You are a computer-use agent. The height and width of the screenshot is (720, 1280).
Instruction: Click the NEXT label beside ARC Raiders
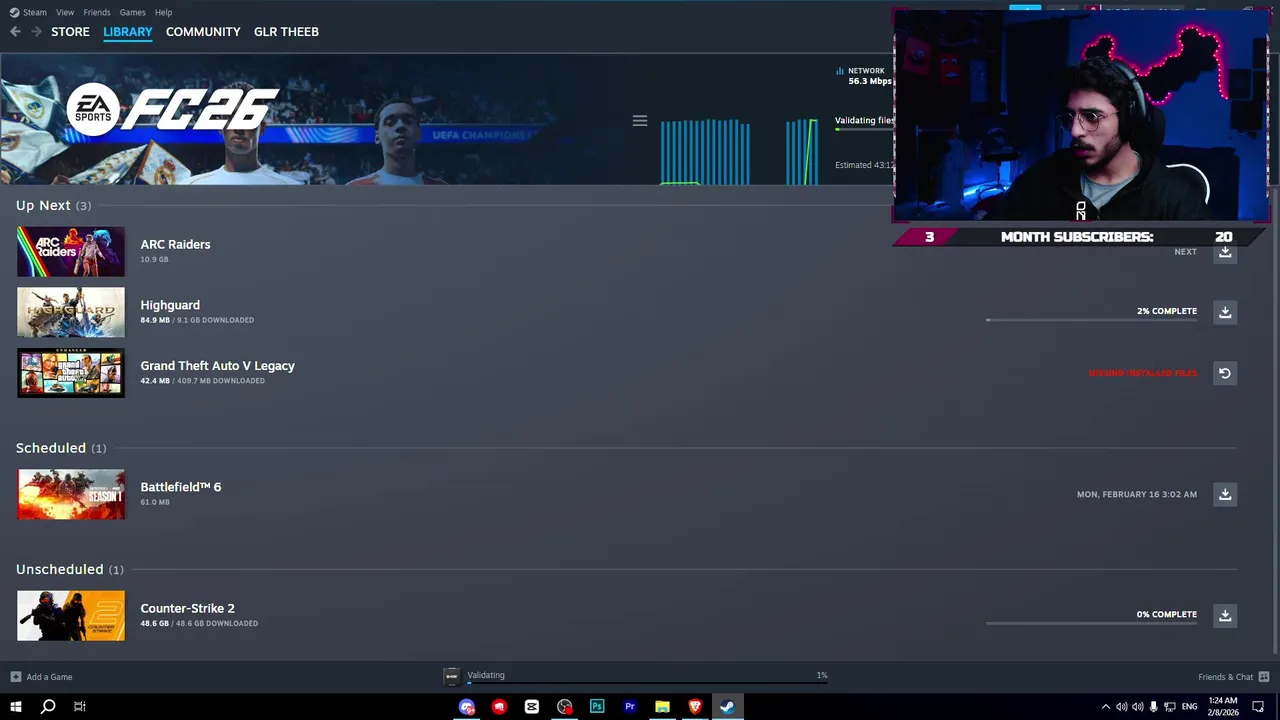point(1185,252)
